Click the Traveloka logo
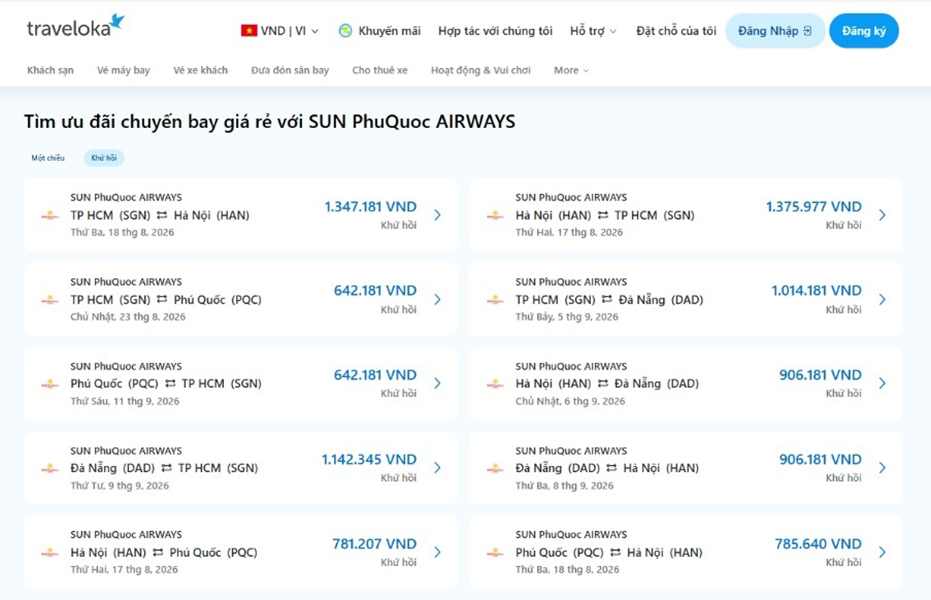 pos(75,26)
